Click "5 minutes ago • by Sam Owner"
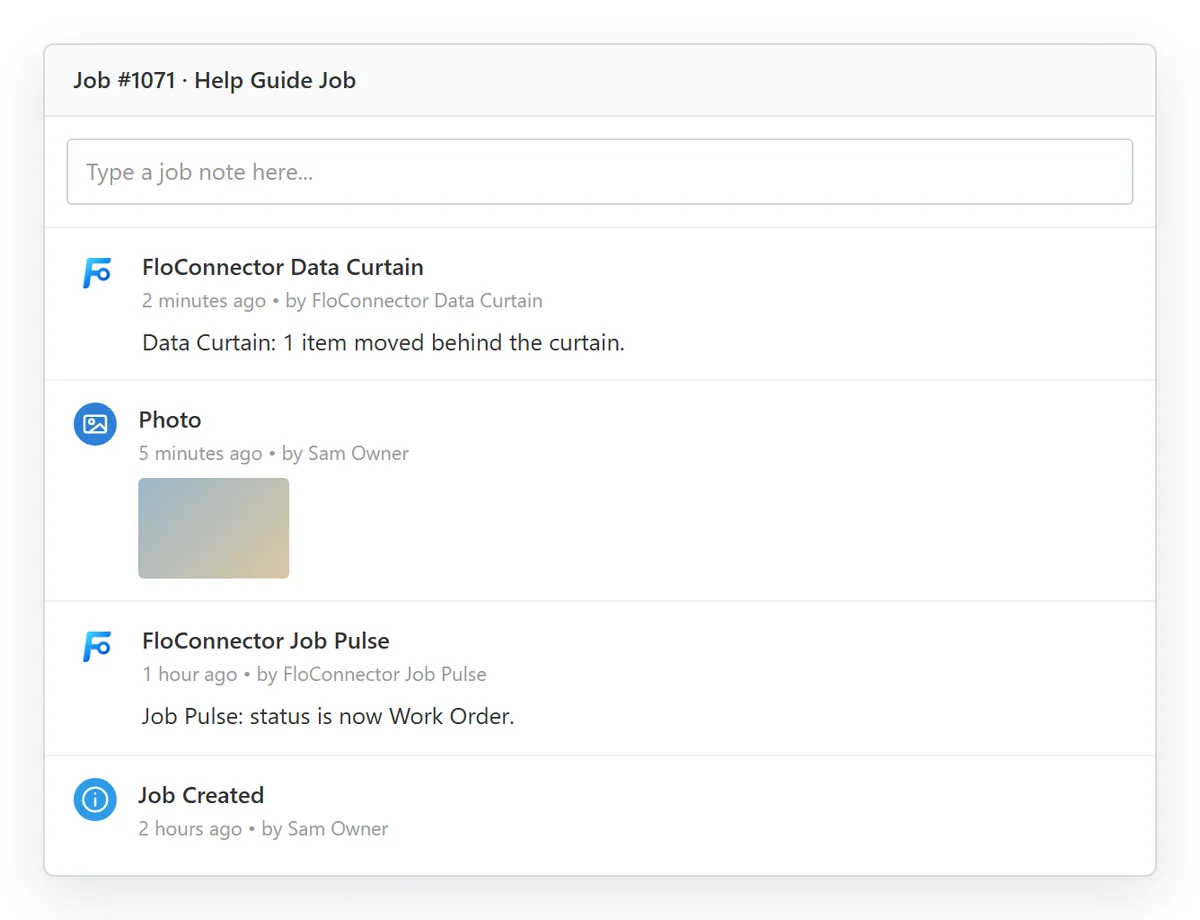The width and height of the screenshot is (1200, 920). (x=274, y=454)
